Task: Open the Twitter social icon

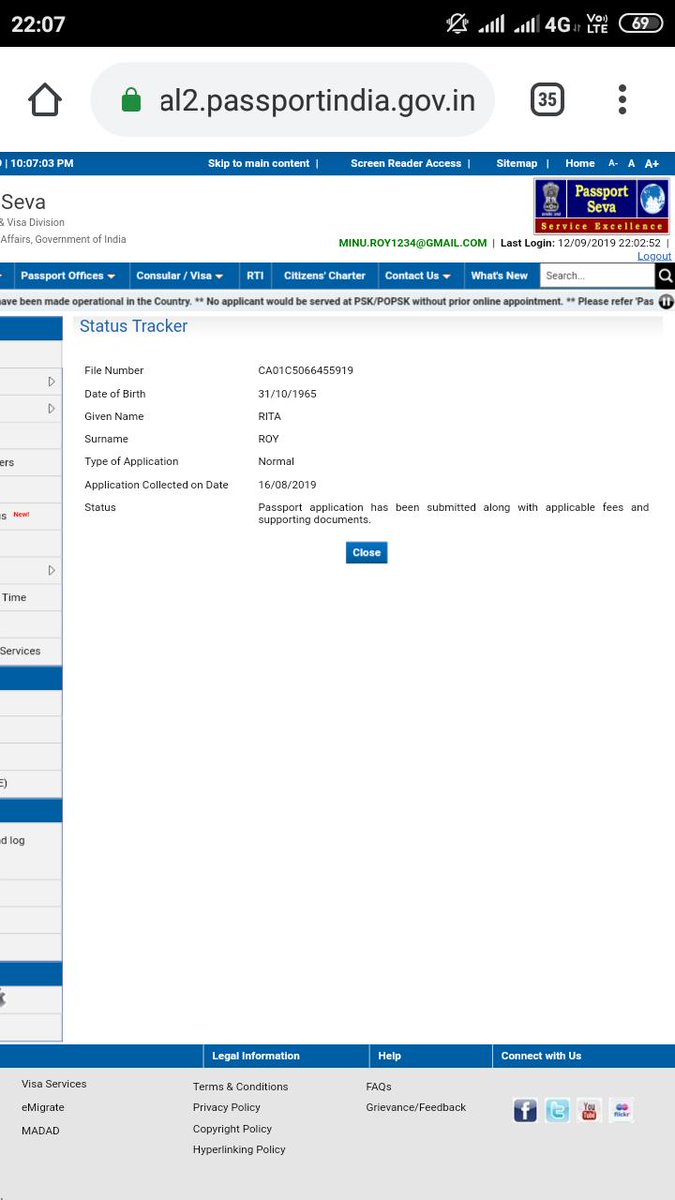Action: point(557,1110)
